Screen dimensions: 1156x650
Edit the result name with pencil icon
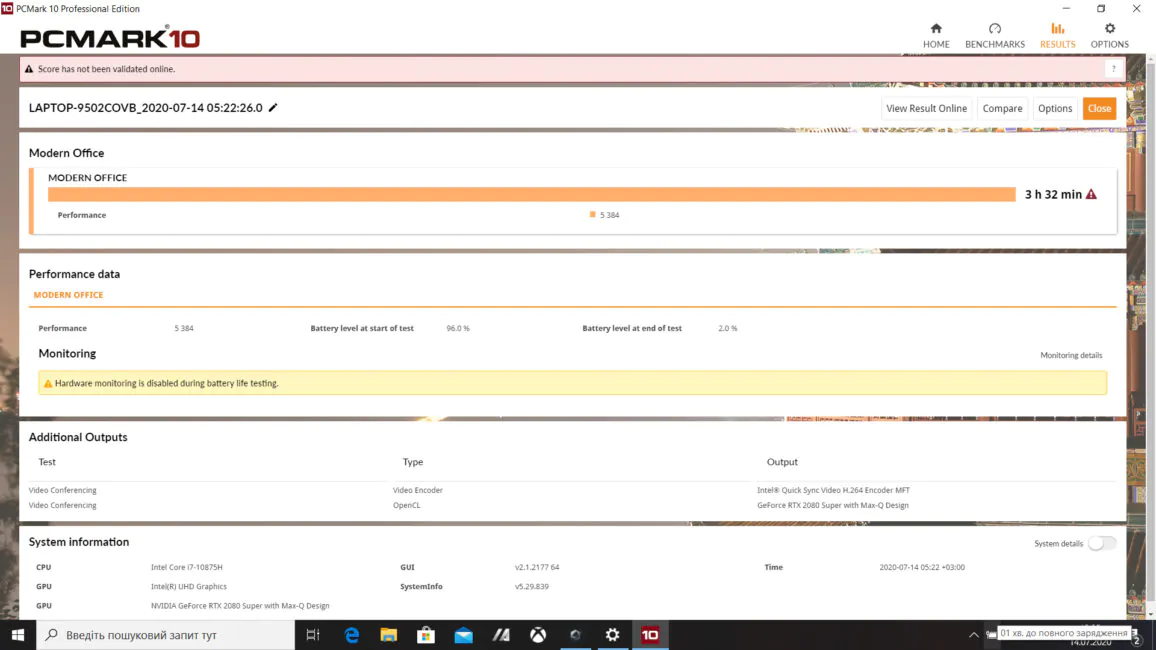(273, 108)
